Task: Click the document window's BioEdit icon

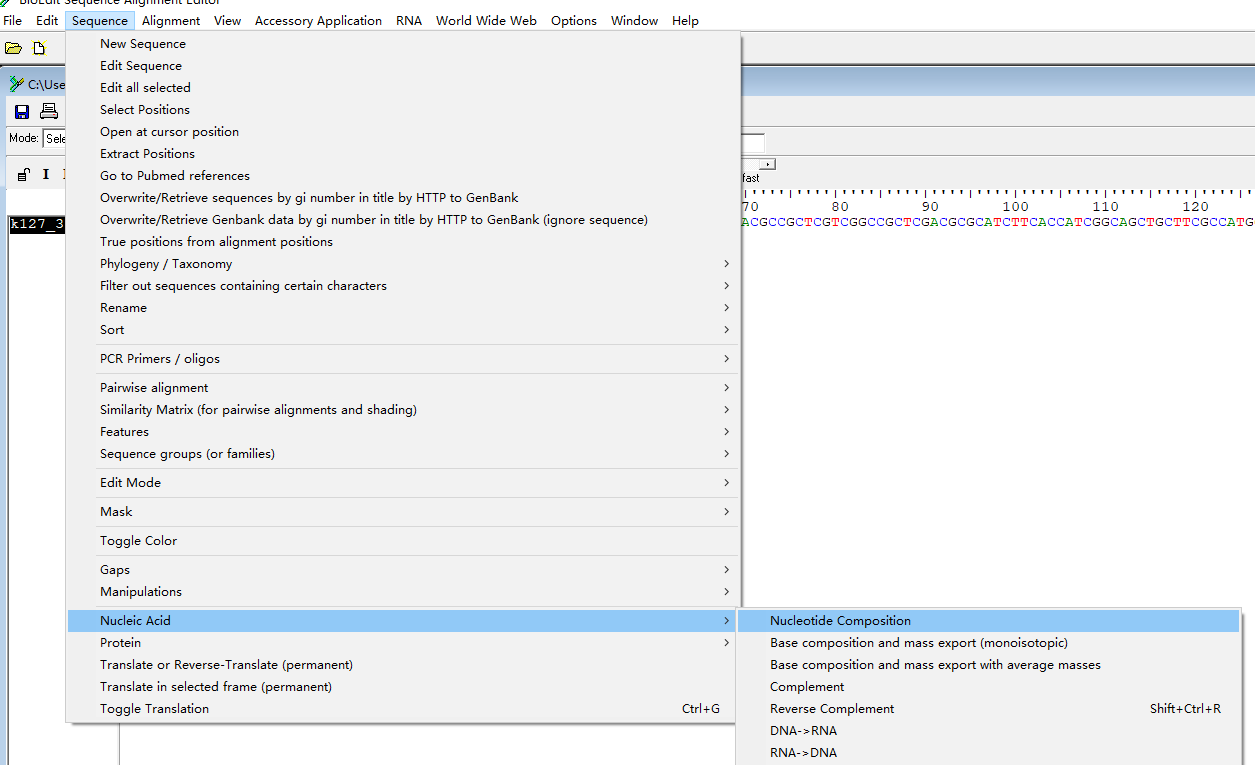Action: 17,84
